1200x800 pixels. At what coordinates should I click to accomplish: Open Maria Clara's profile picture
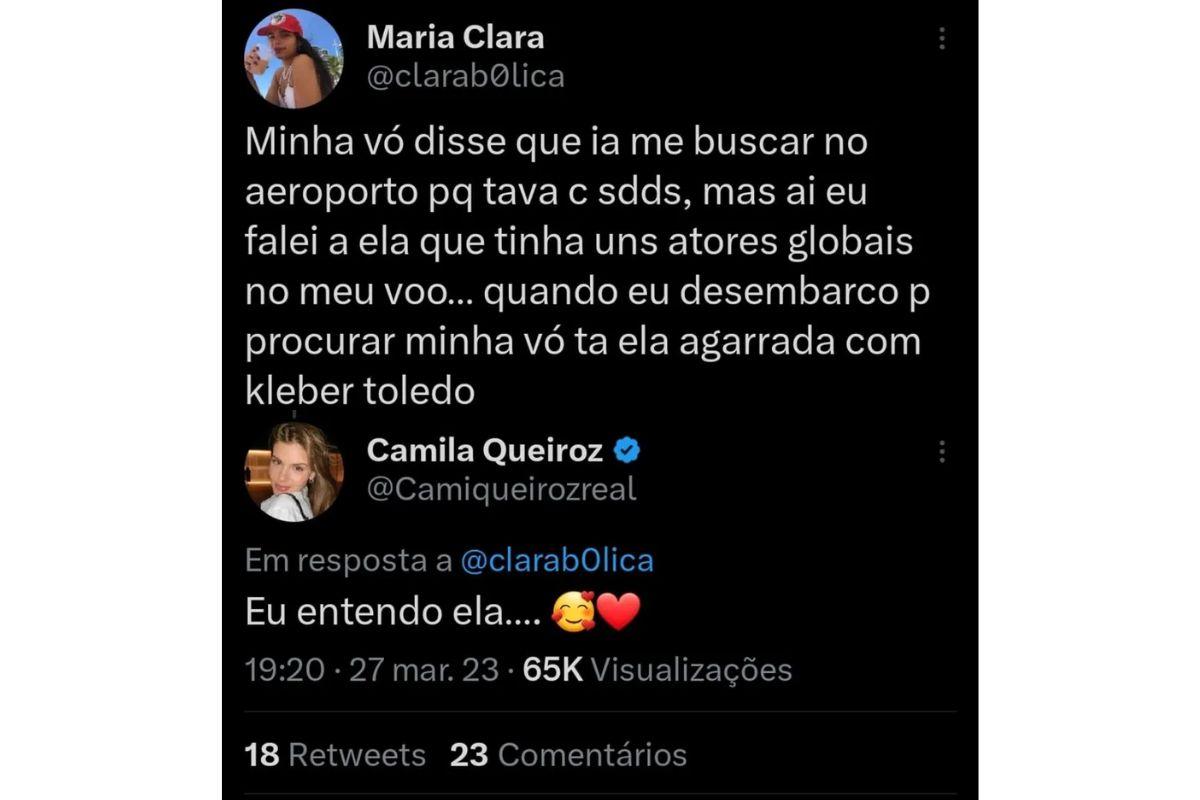pos(293,59)
